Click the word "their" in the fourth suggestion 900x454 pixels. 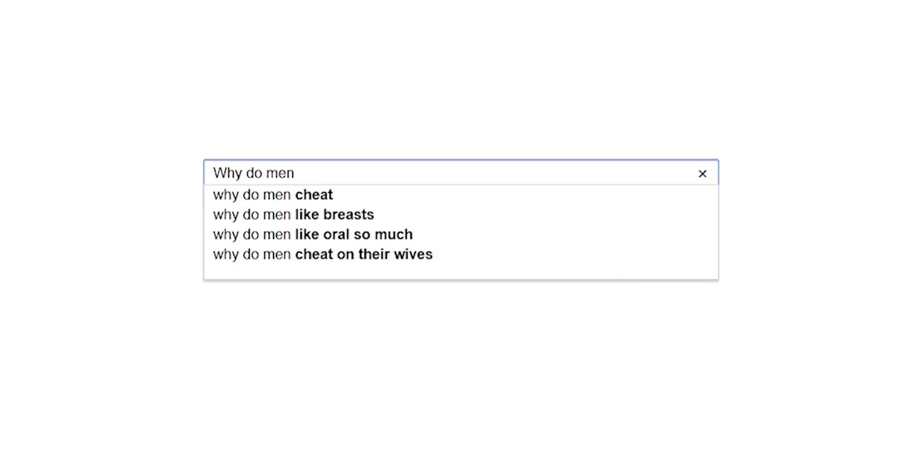tap(373, 254)
